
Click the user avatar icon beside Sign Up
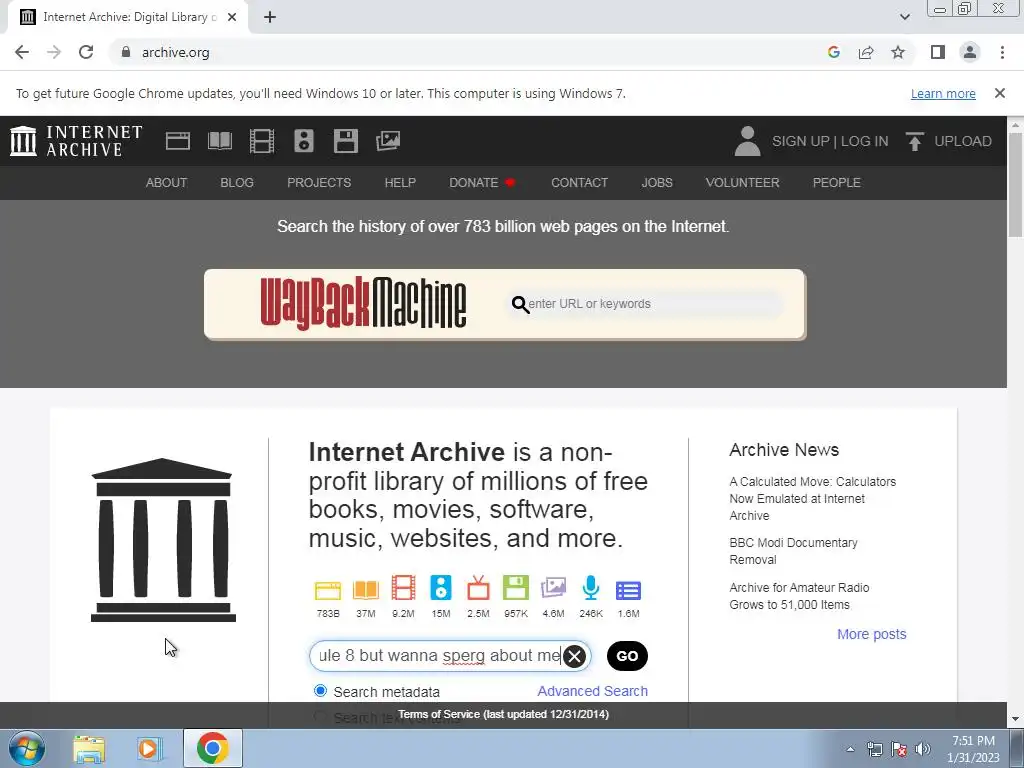(x=747, y=141)
